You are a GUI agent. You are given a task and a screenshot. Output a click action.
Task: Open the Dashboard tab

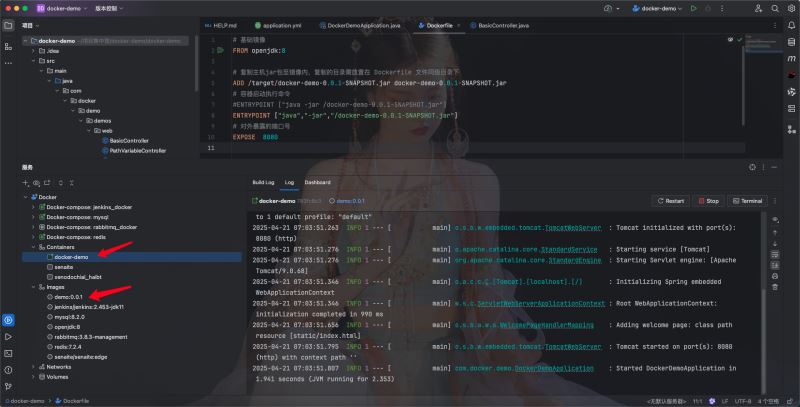pos(317,183)
